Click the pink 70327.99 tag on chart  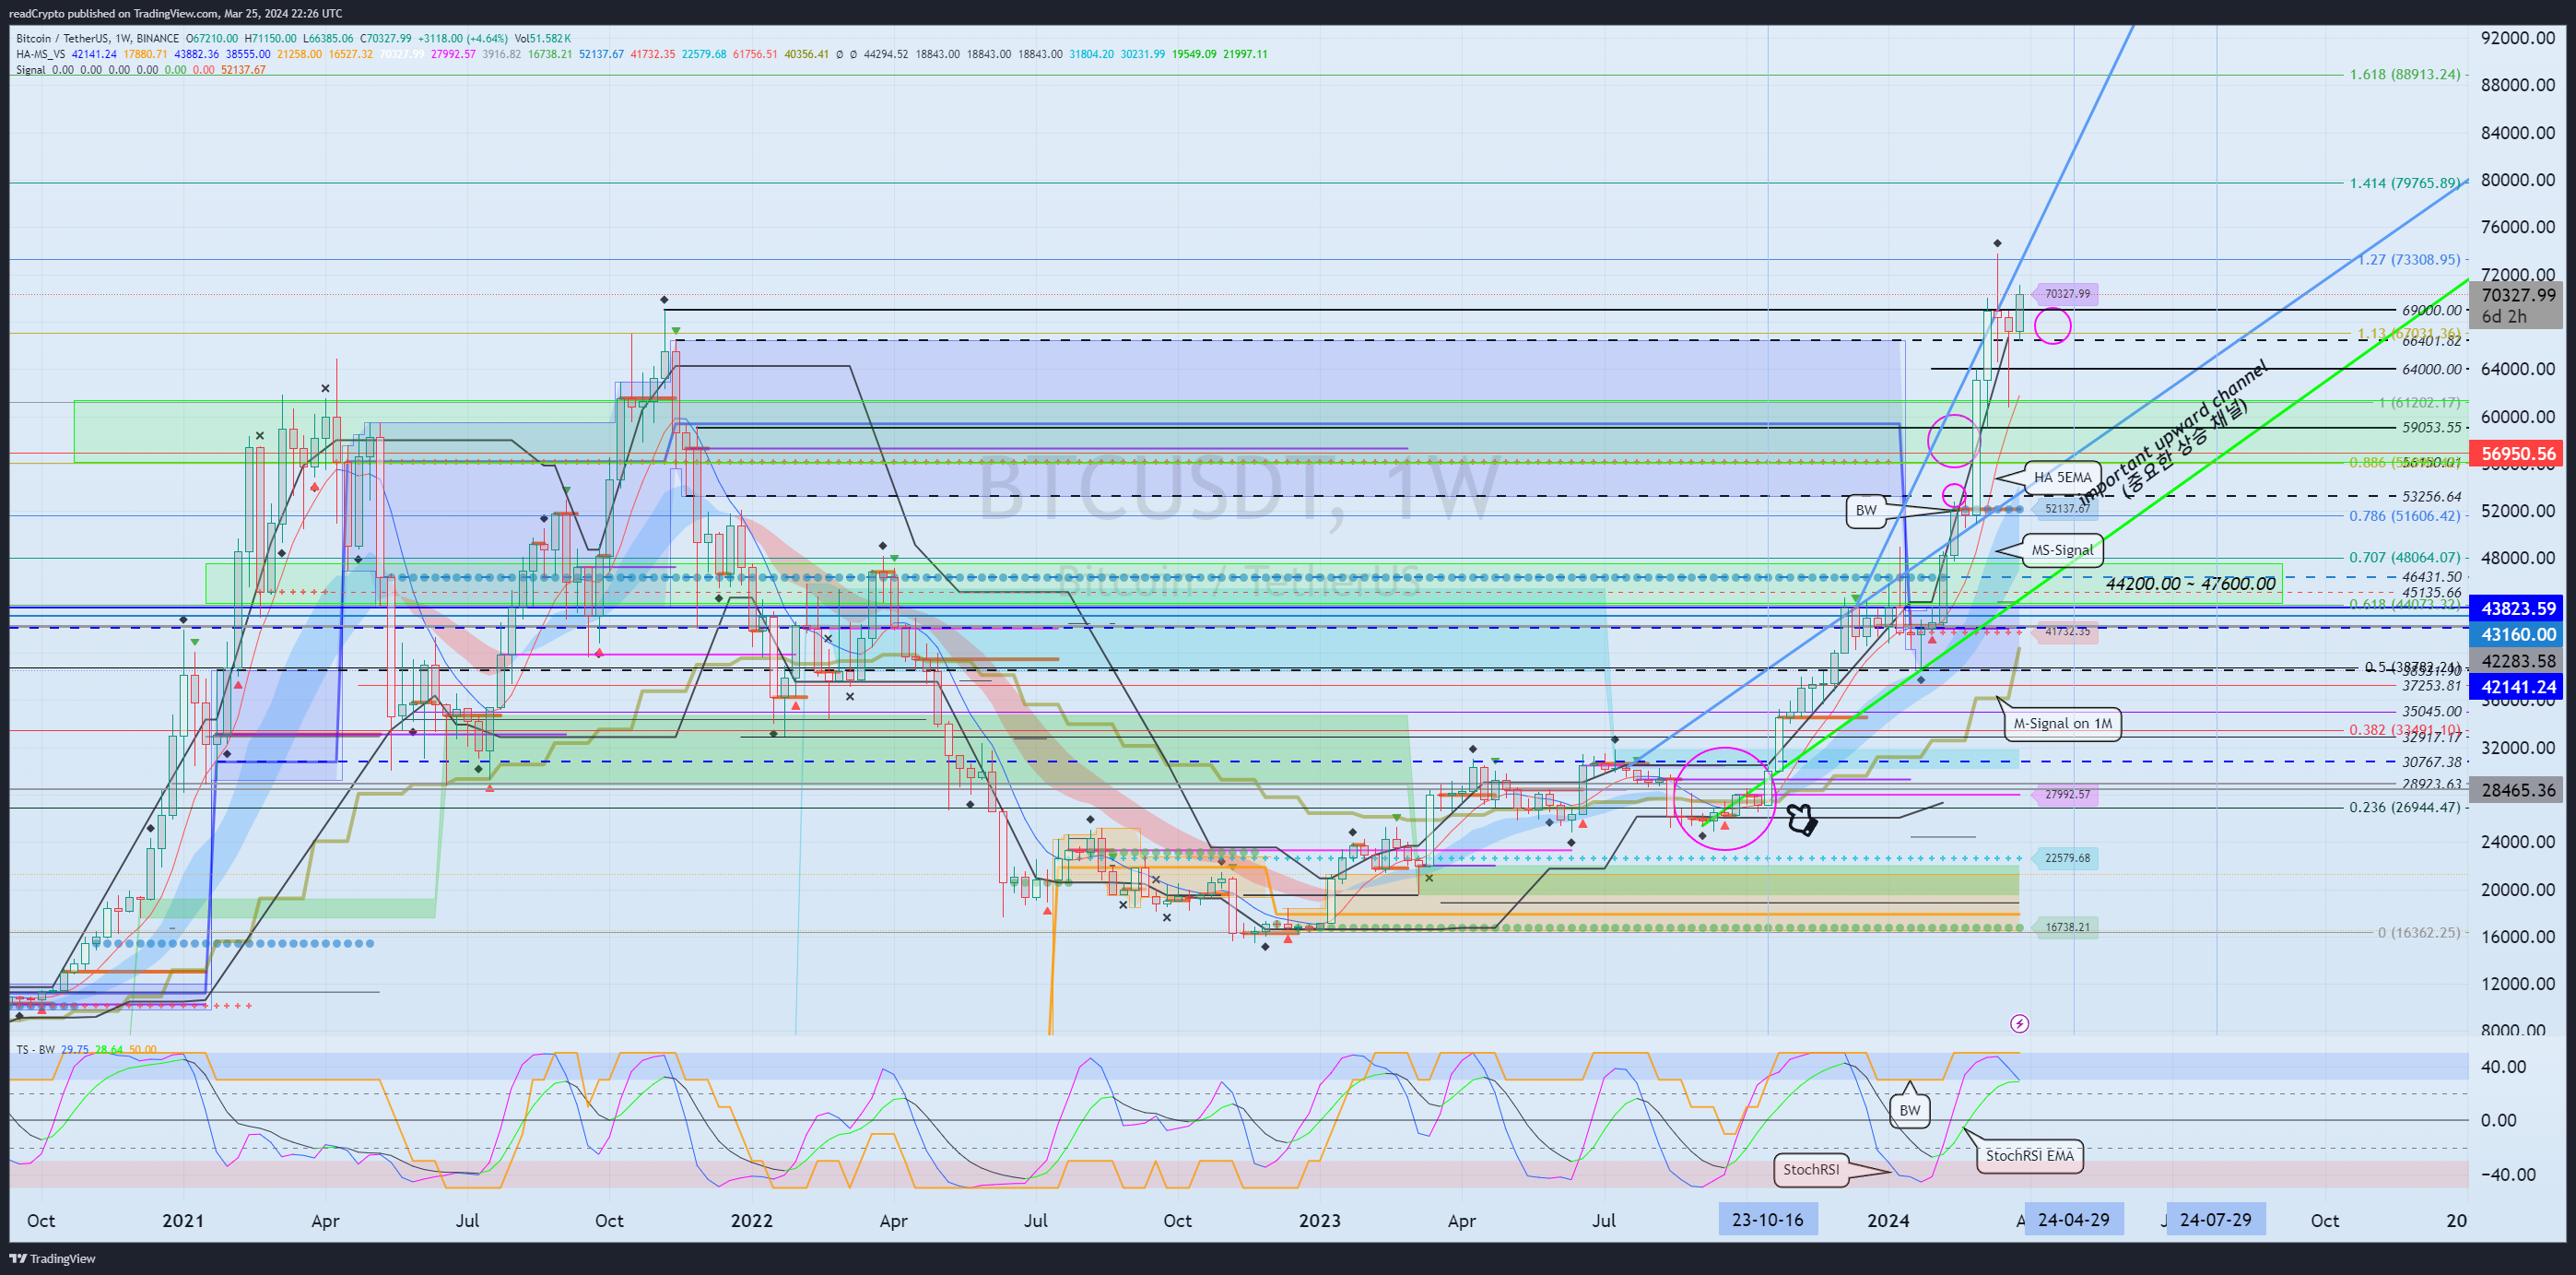2066,294
